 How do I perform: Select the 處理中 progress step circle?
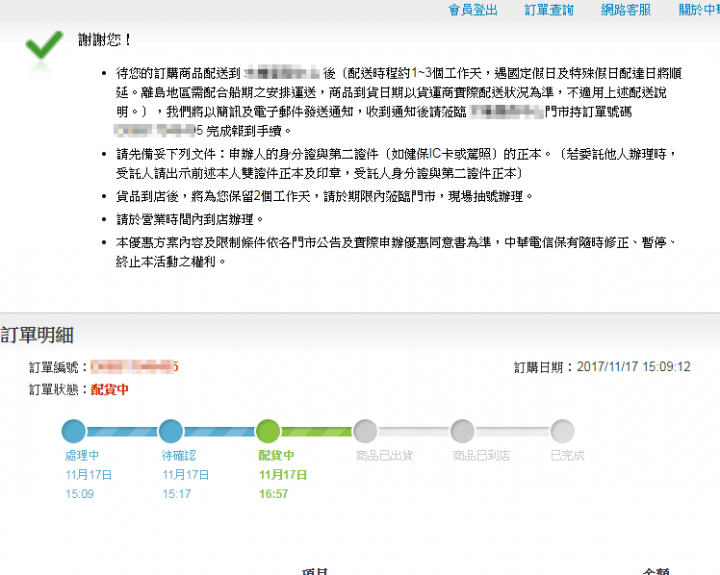tap(74, 431)
